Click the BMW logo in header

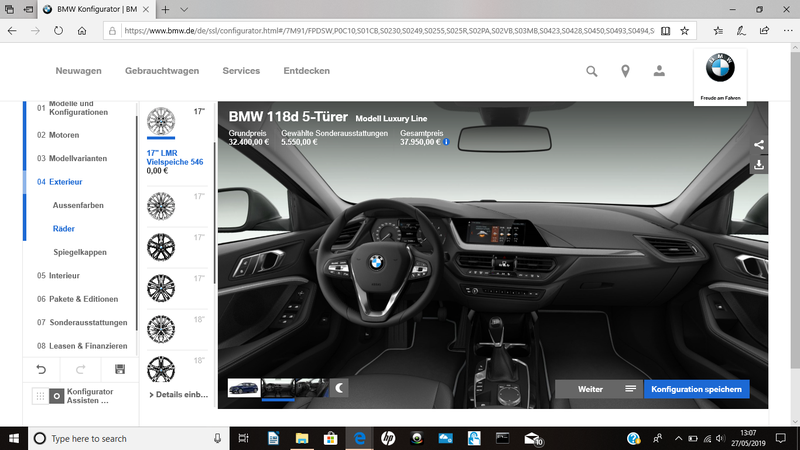coord(720,67)
